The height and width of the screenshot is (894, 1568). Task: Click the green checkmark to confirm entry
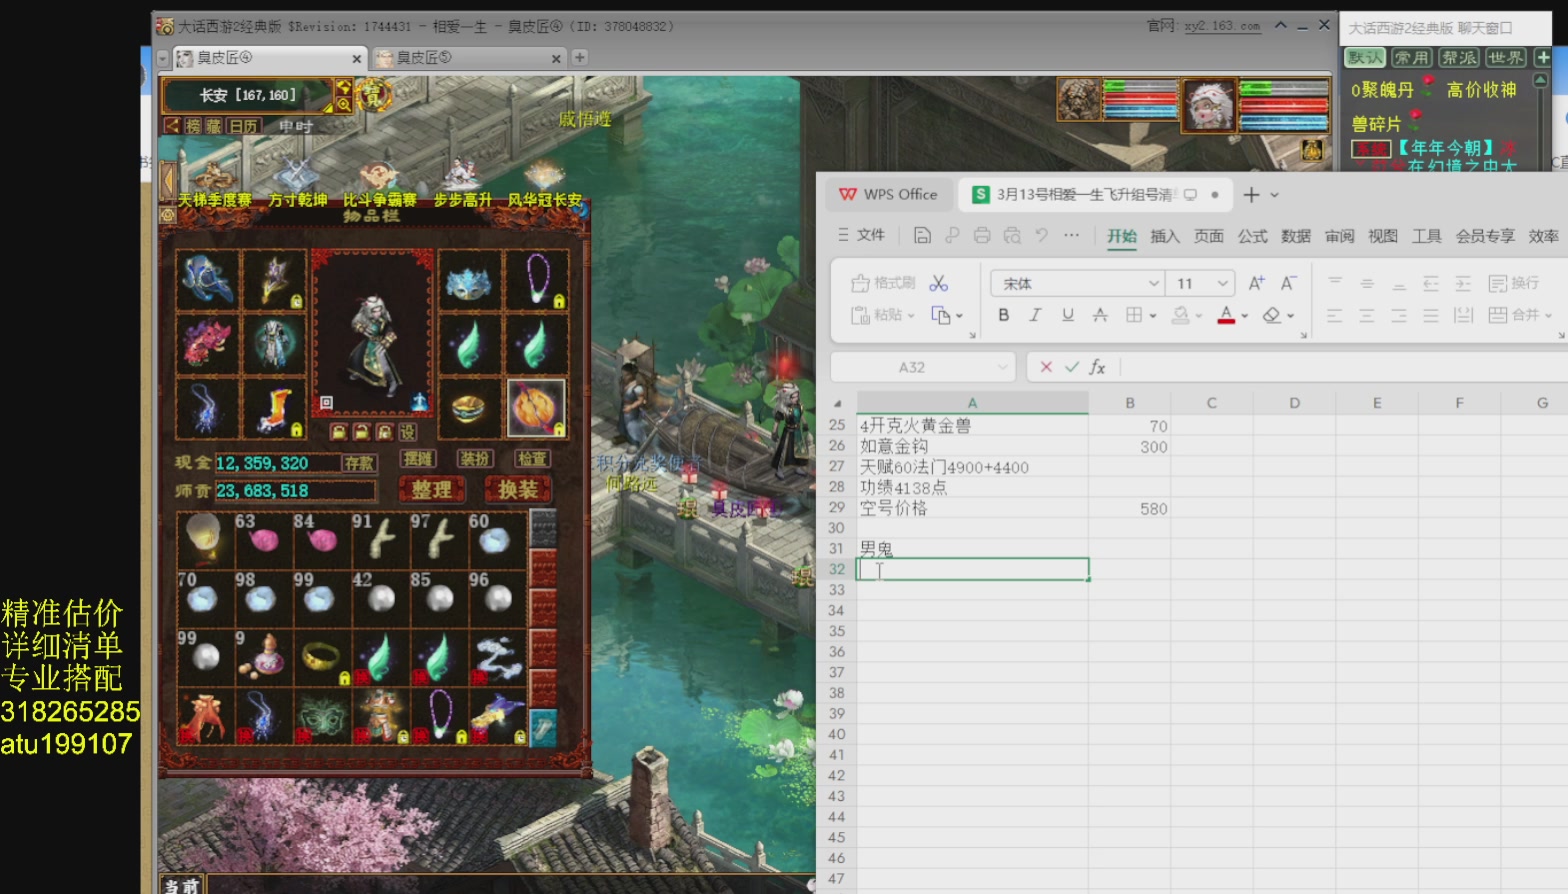pyautogui.click(x=1072, y=367)
